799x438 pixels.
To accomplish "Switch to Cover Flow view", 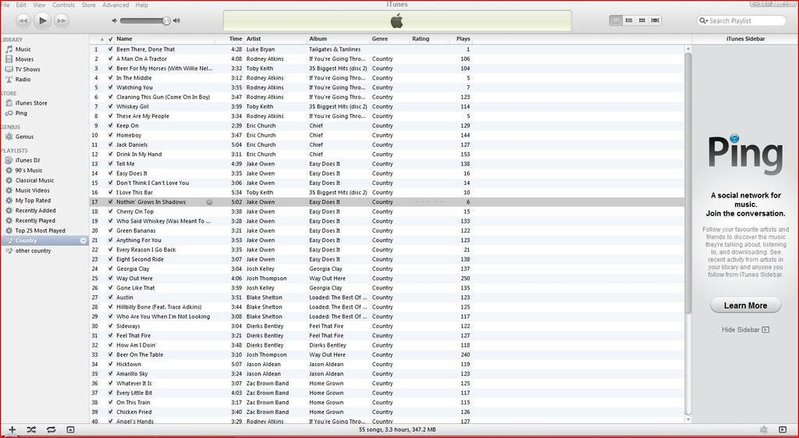I will 655,20.
